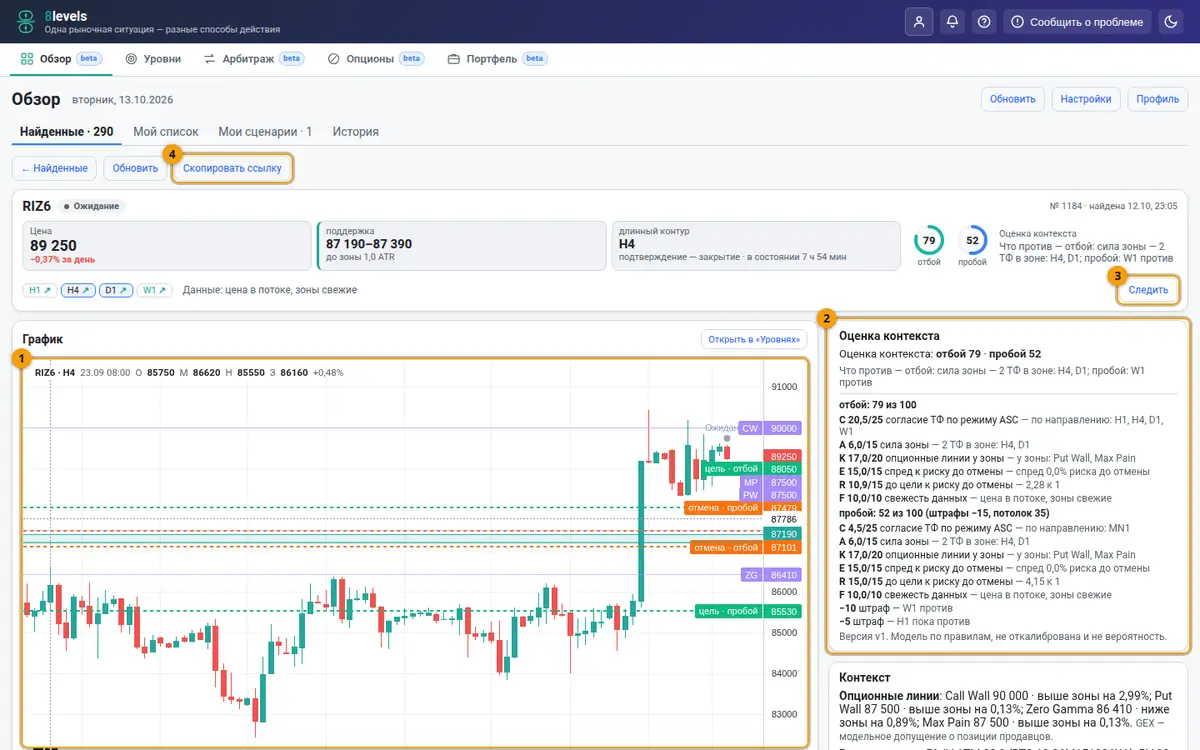Open the 'История' sub-tab
The image size is (1200, 750).
(356, 132)
